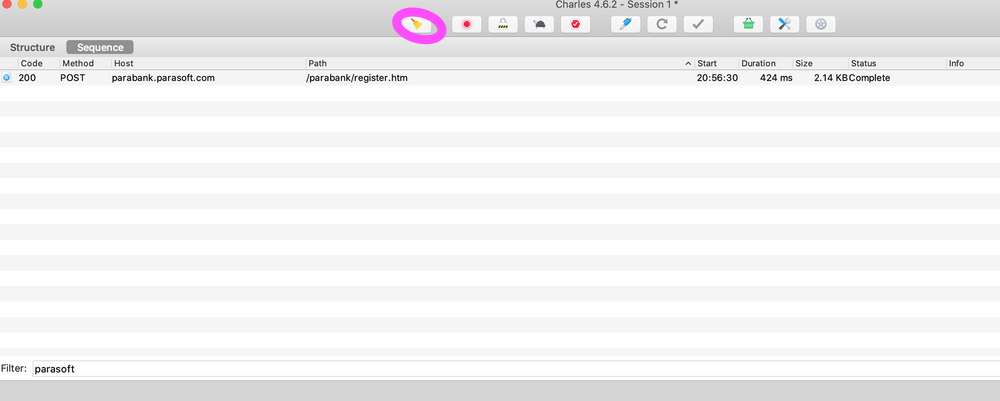Toggle recording with the red record button
1000x401 pixels.
(x=467, y=24)
